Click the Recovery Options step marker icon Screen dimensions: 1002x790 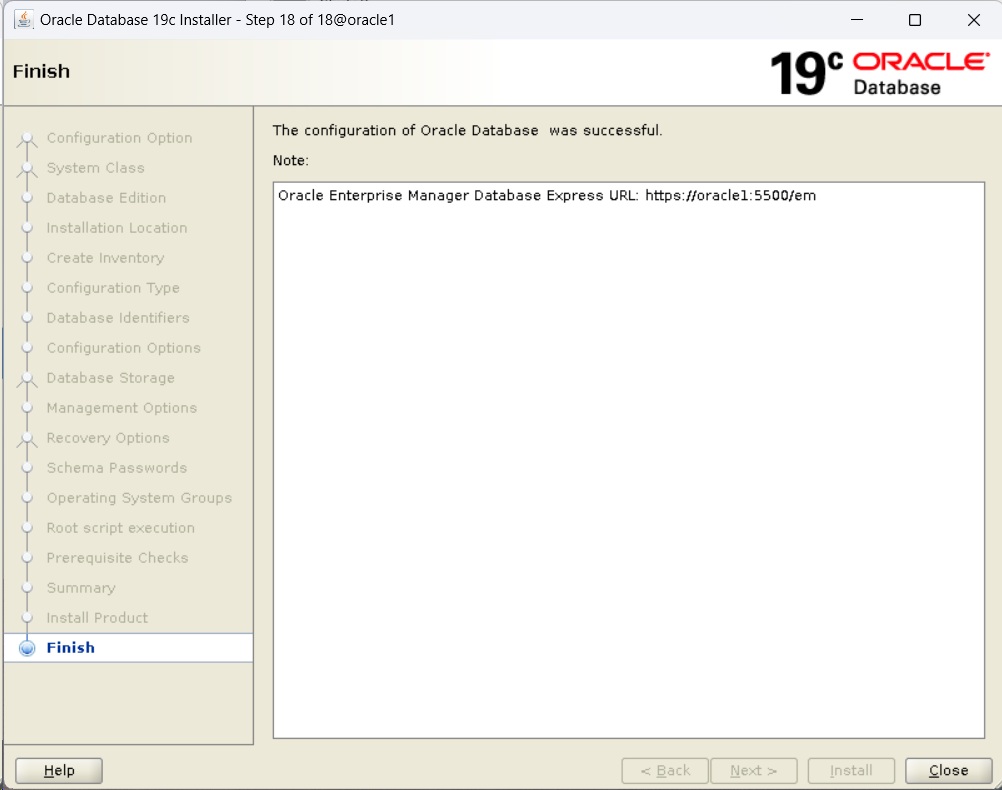point(28,439)
